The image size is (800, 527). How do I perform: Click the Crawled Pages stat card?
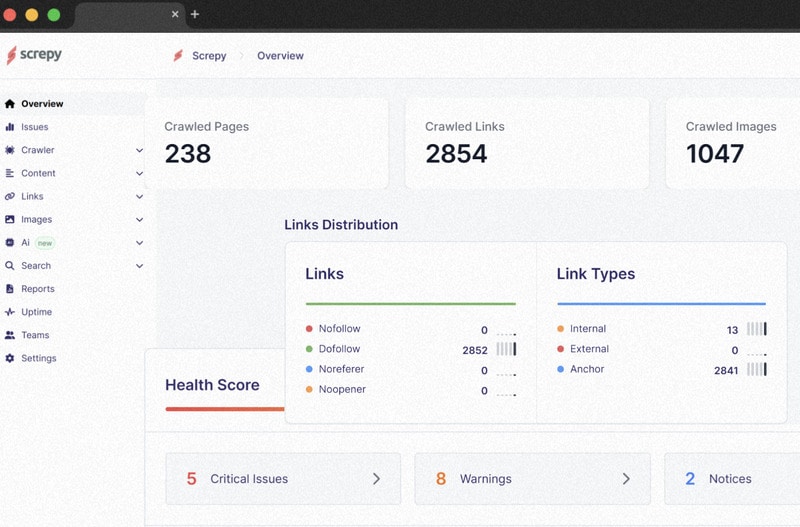tap(266, 143)
